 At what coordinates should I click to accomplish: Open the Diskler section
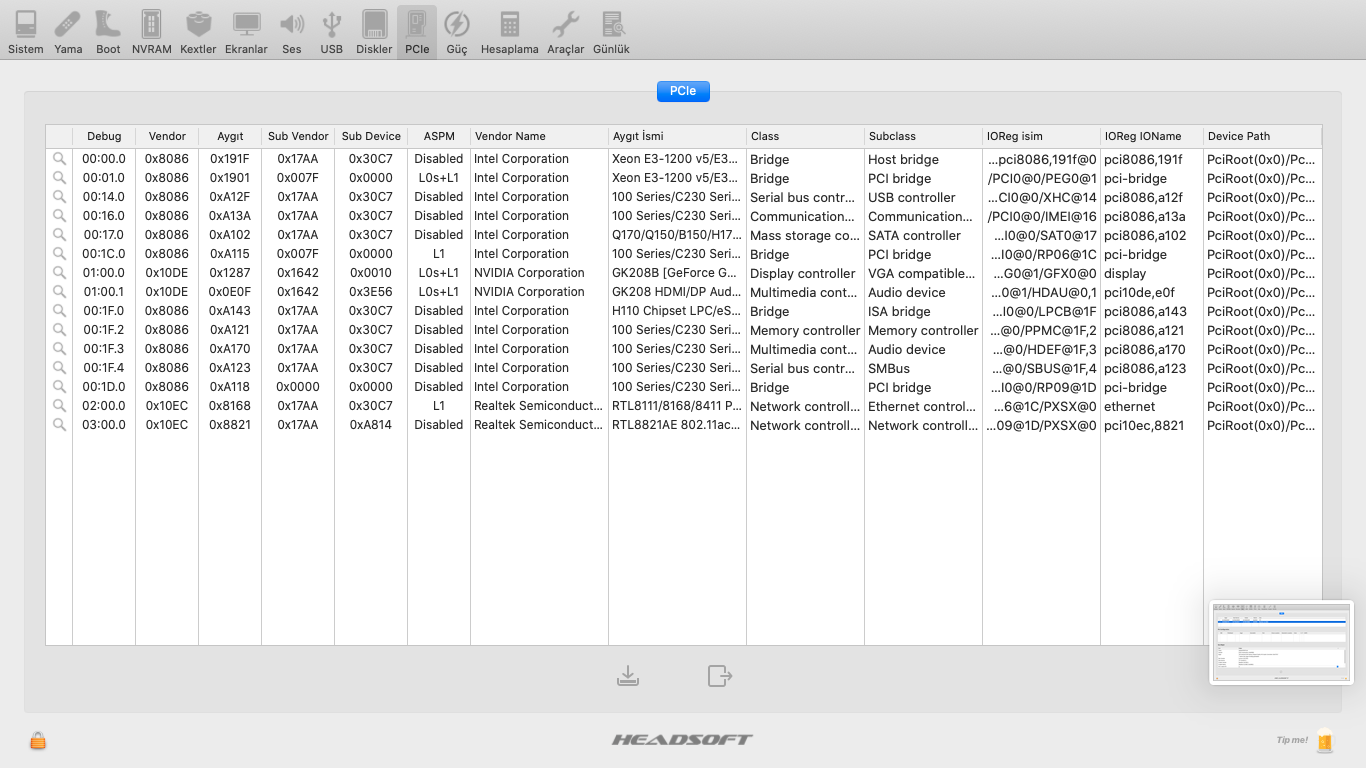(x=374, y=31)
